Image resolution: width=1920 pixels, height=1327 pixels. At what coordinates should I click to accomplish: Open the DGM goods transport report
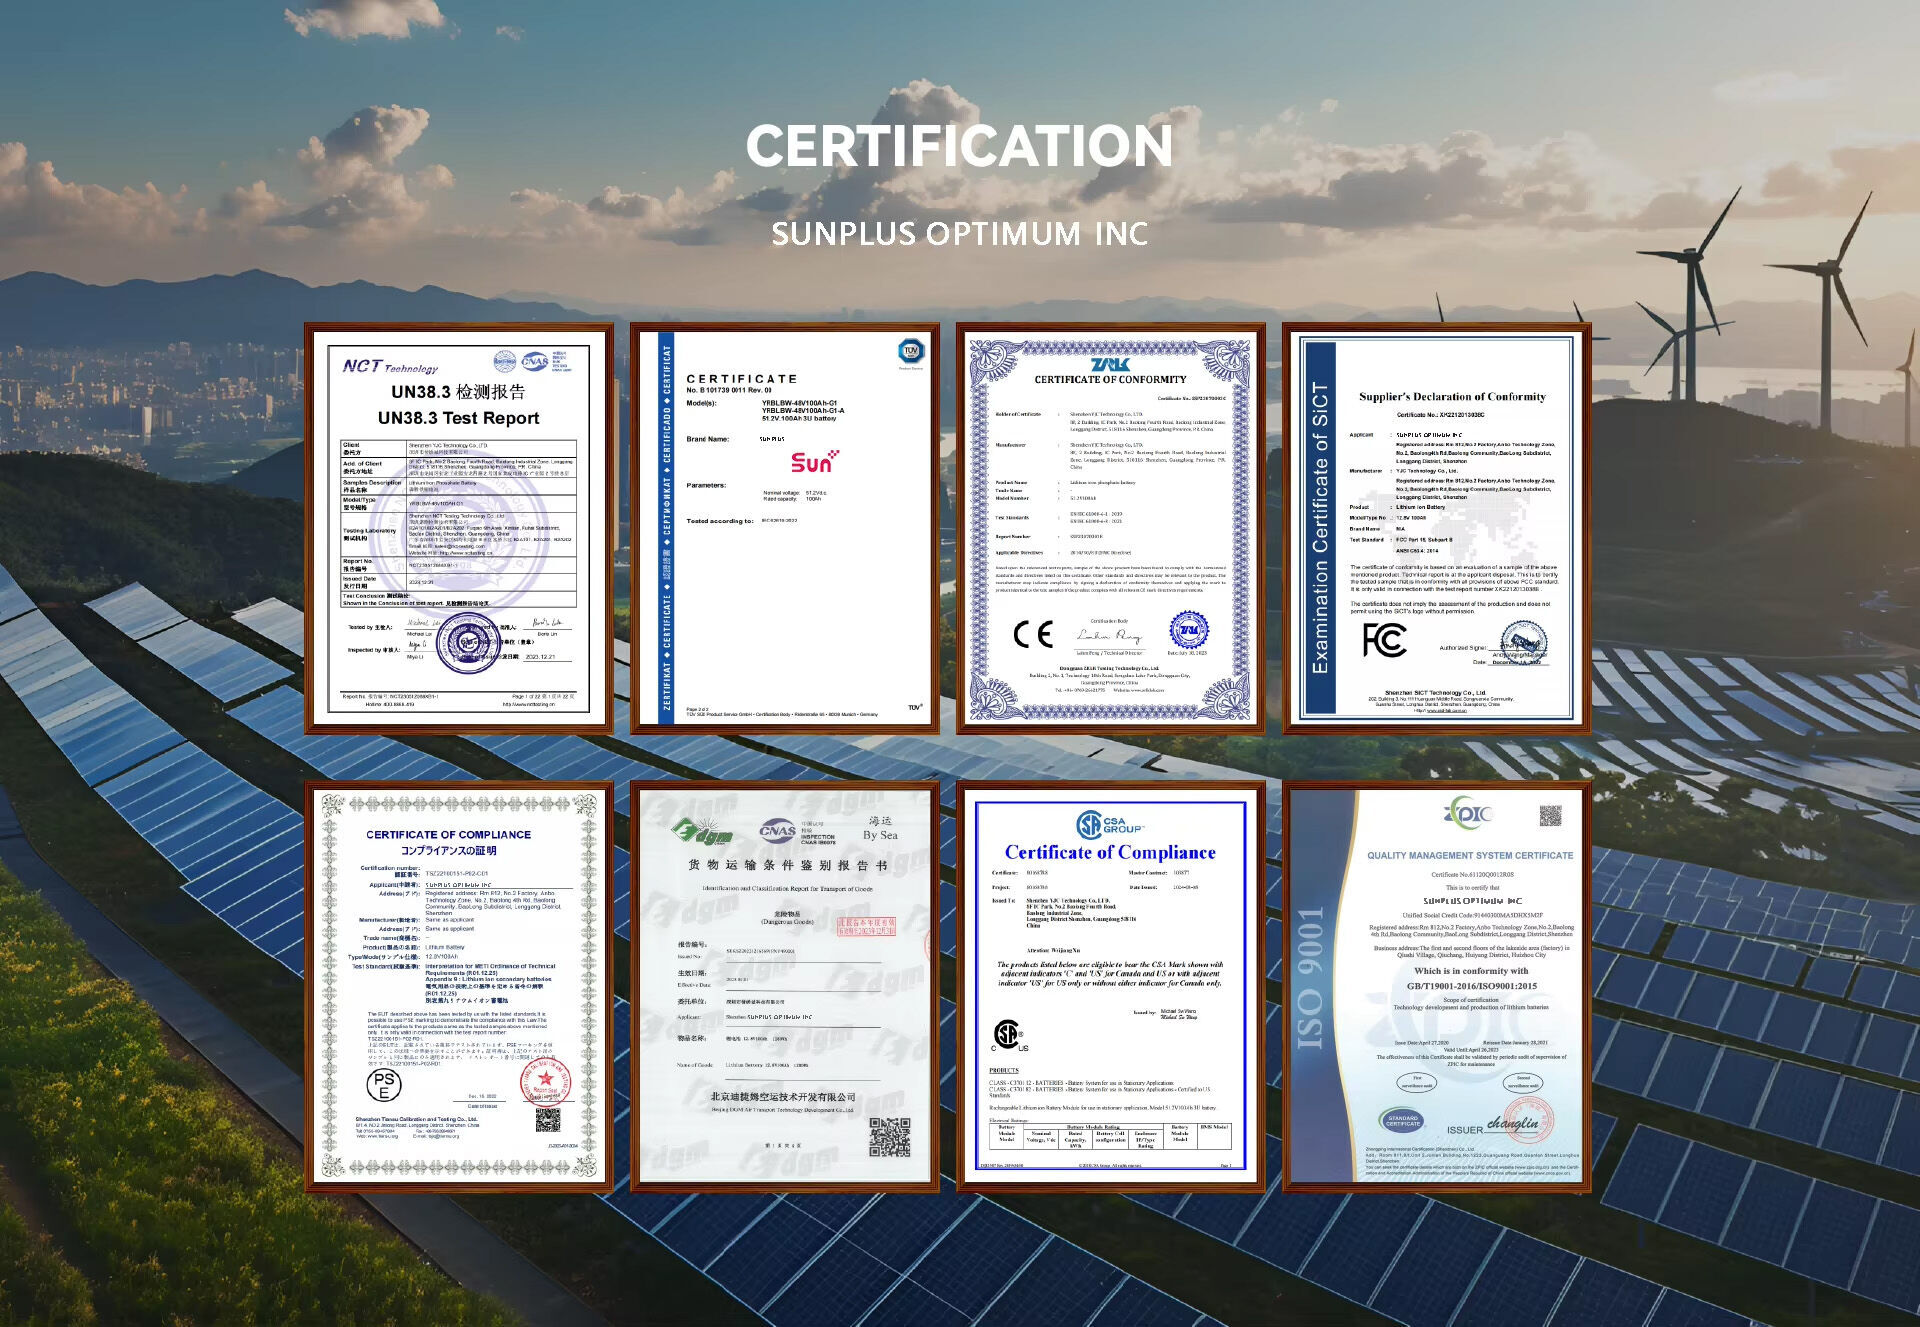click(x=785, y=987)
